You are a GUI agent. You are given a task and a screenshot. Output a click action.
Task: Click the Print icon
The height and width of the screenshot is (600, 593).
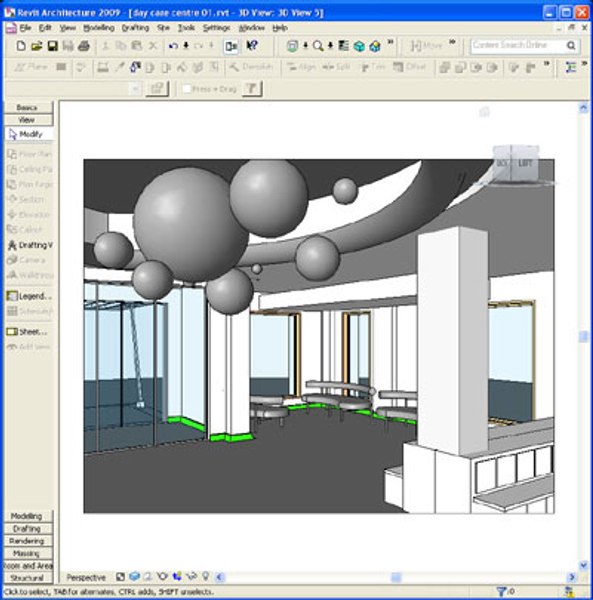coord(84,46)
